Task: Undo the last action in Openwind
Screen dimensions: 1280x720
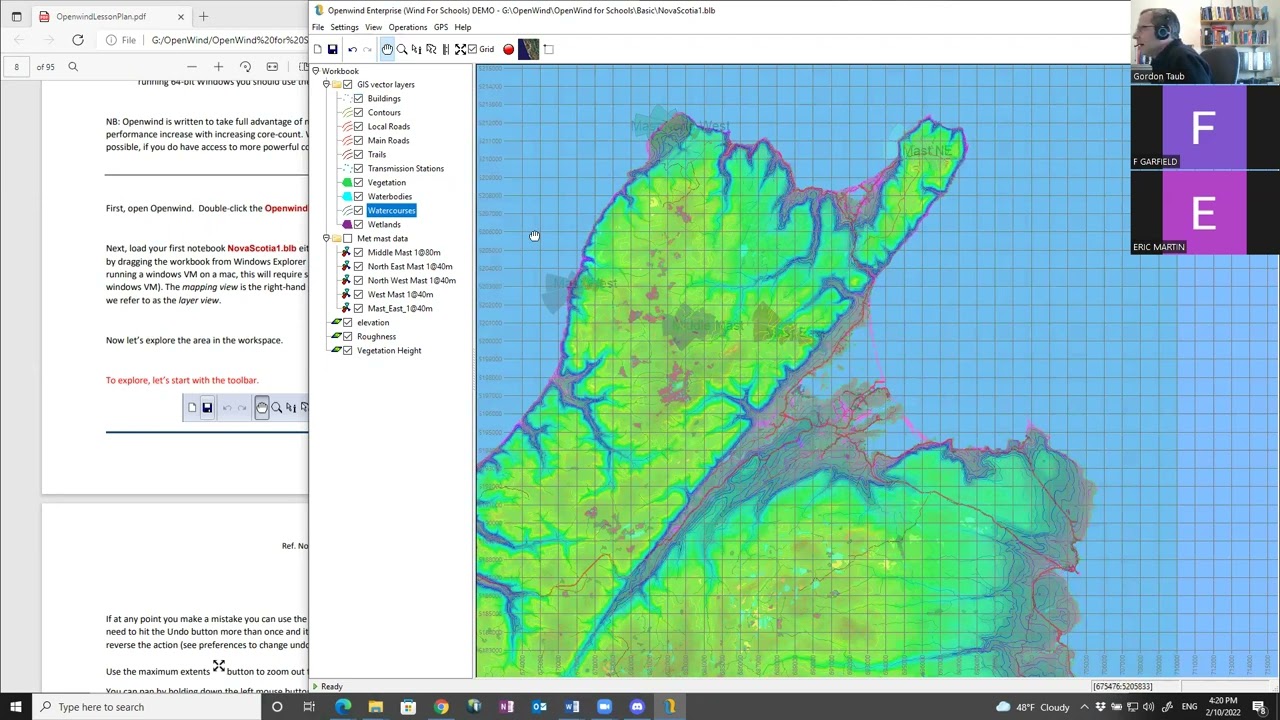Action: coord(352,49)
